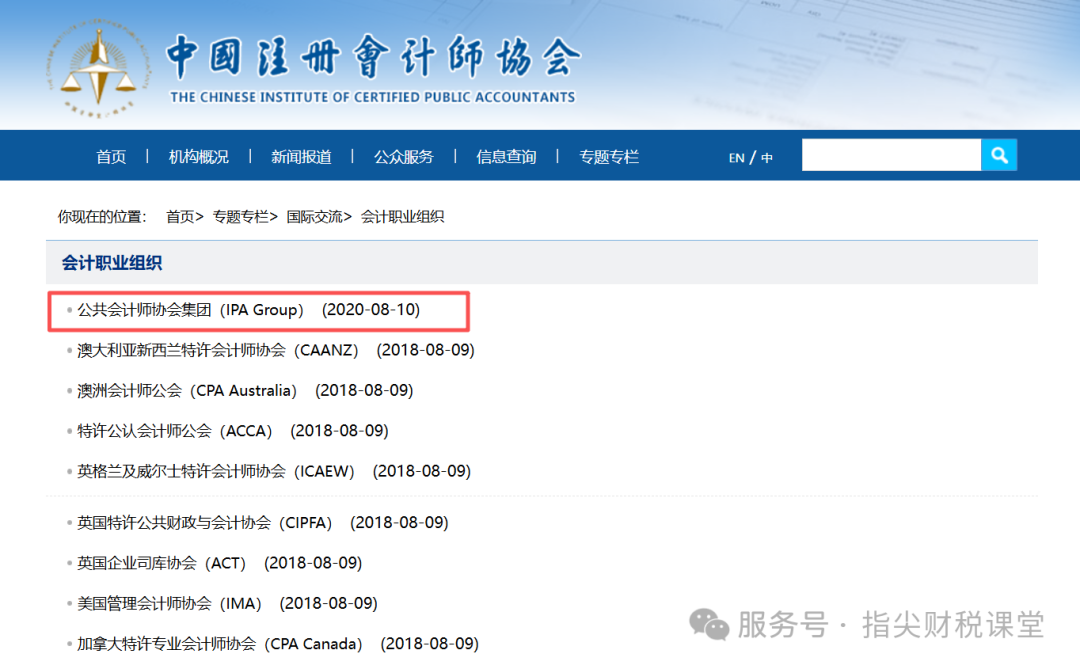Open the 机构概况 navigation menu
1080x669 pixels.
(198, 157)
